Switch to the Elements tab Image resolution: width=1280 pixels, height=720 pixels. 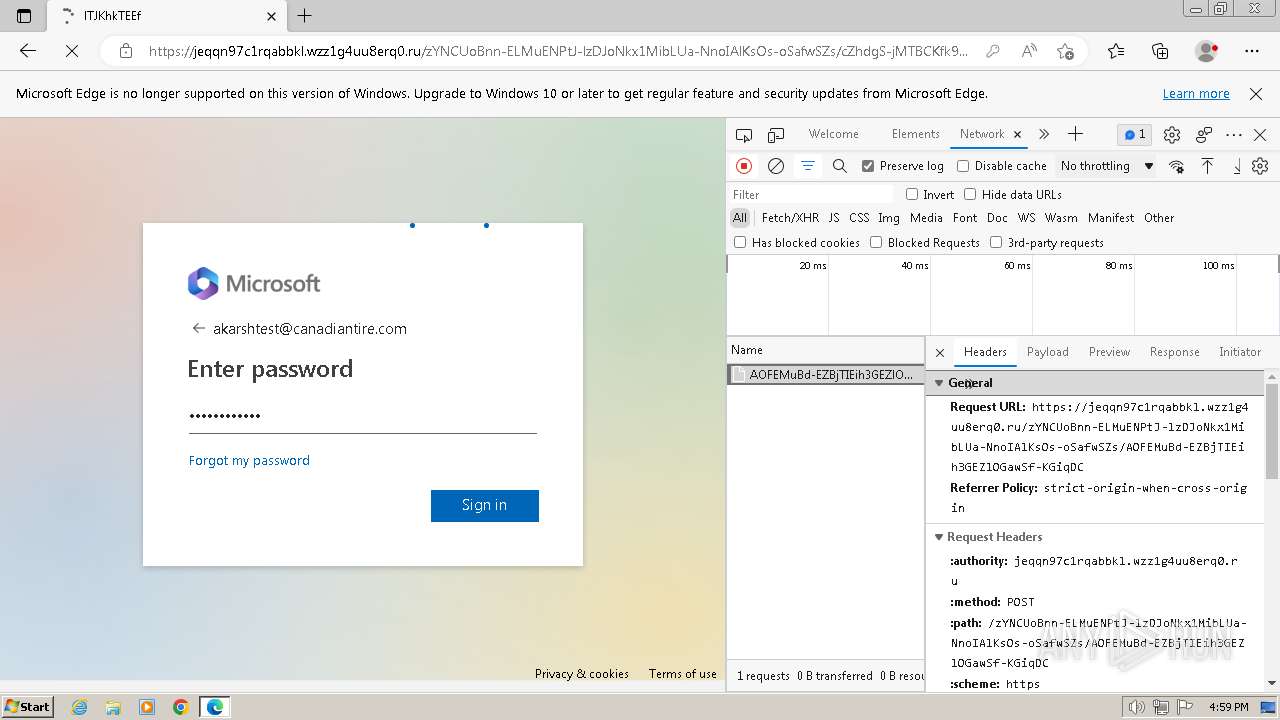(915, 134)
